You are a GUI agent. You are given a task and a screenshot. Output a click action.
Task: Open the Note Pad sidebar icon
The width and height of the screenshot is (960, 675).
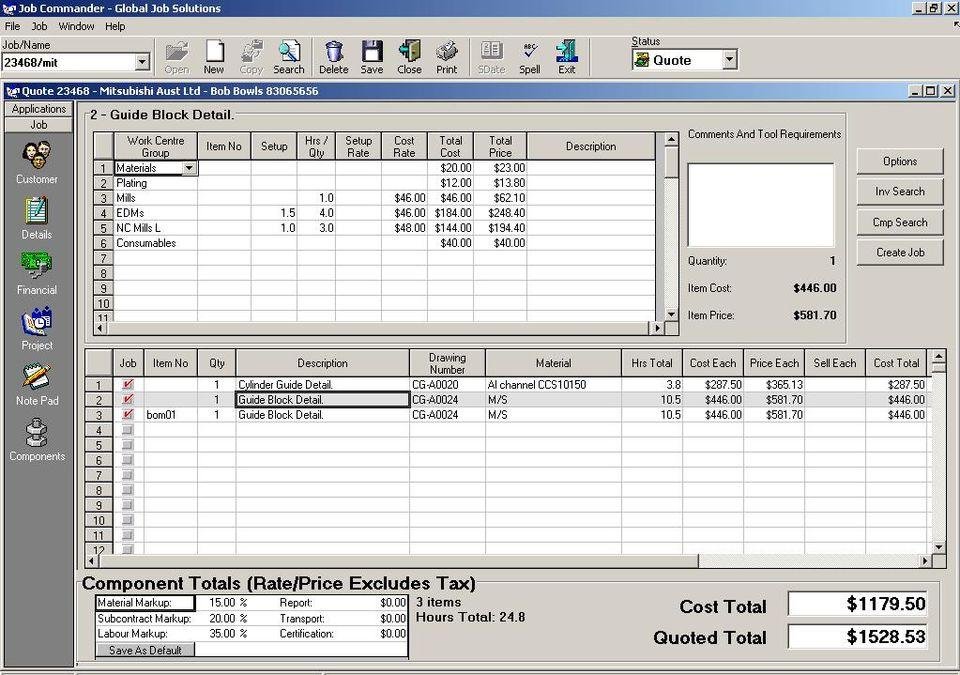tap(37, 384)
